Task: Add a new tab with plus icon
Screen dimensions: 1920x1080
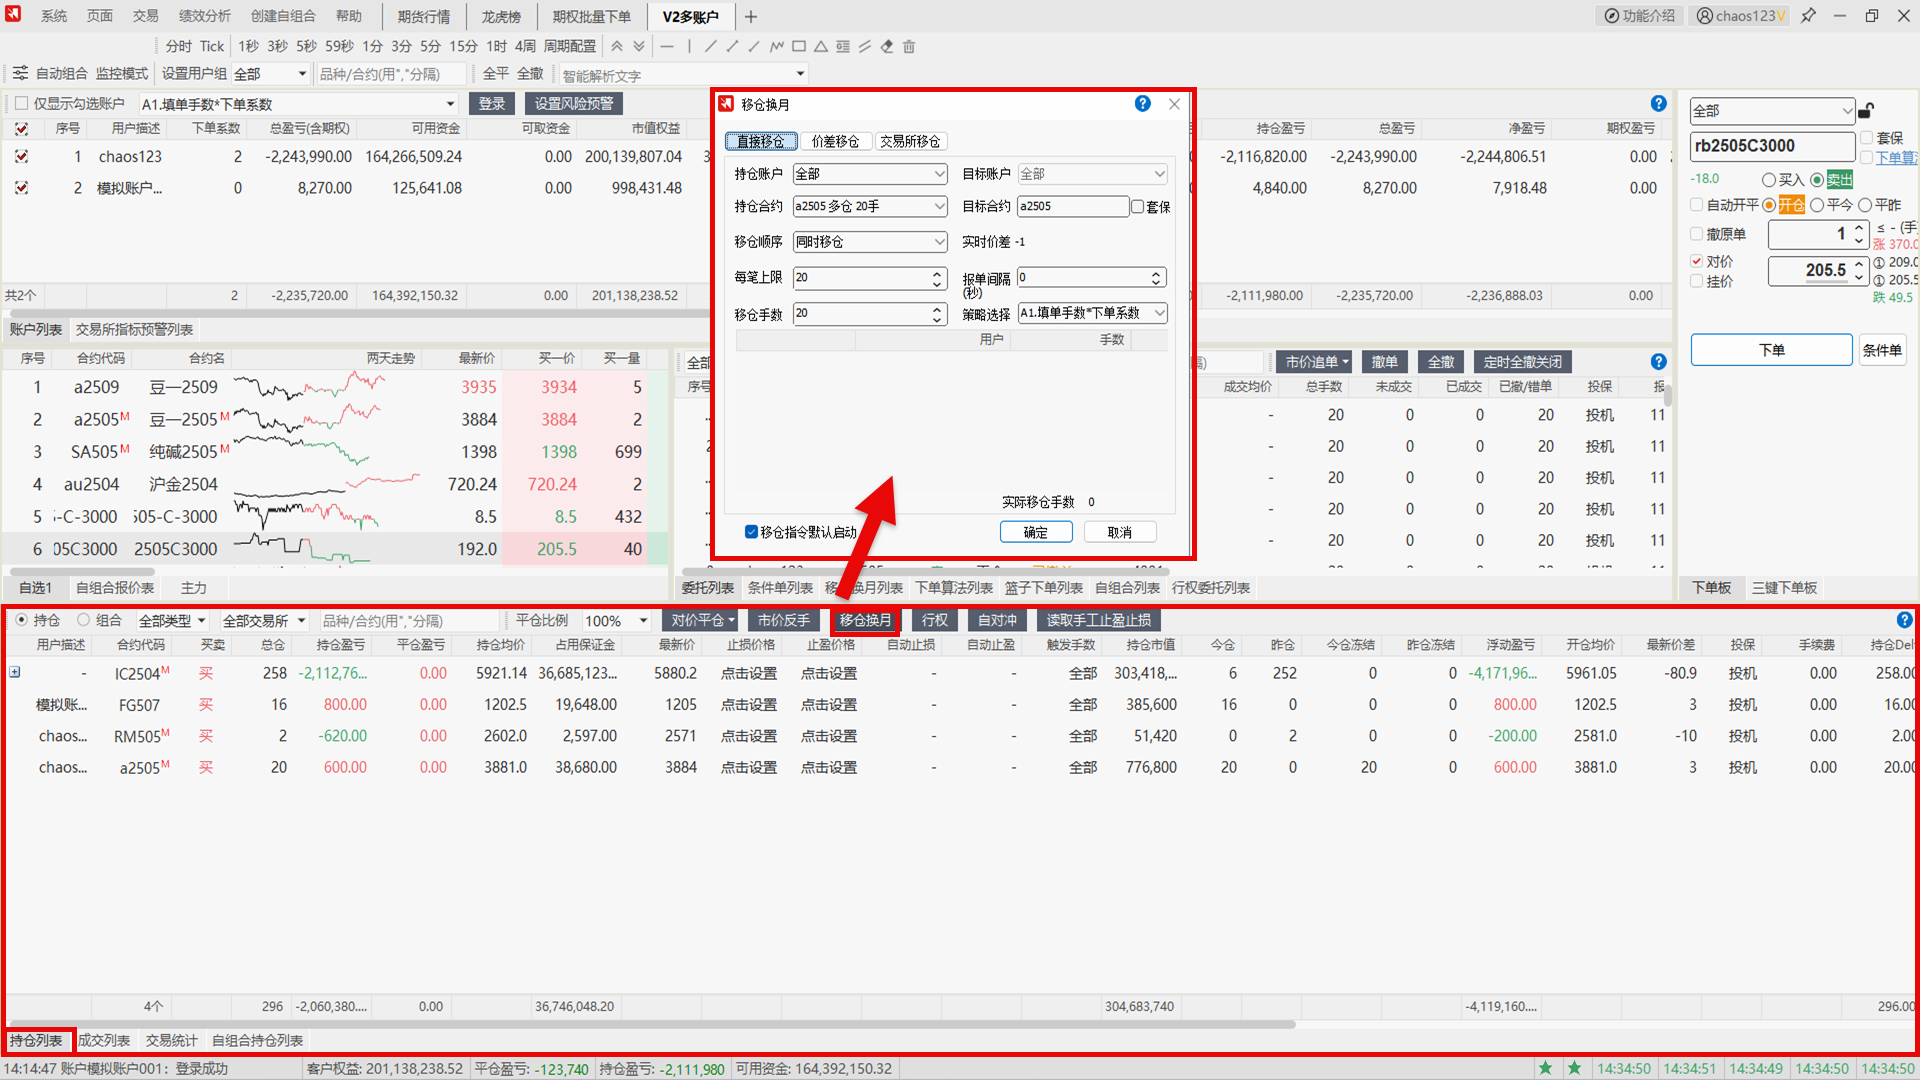Action: click(x=751, y=16)
